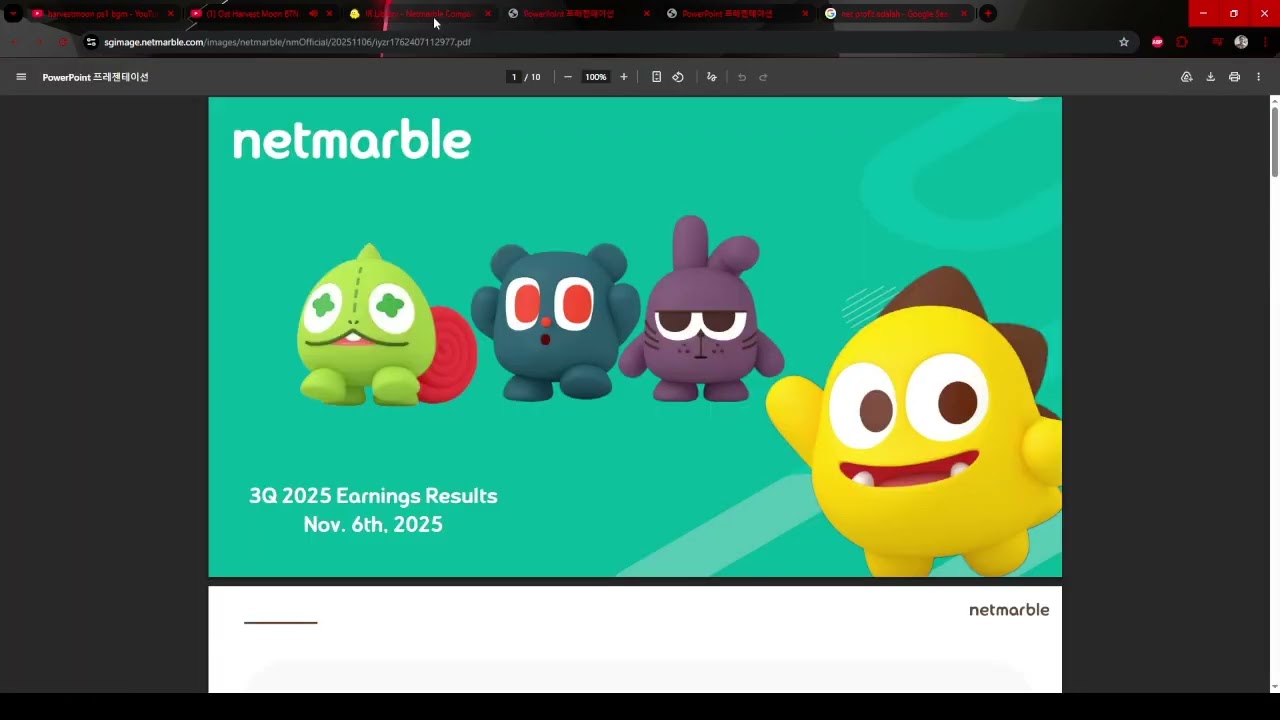Screen dimensions: 1280x720
Task: Go back to the previous page
Action: [15, 42]
